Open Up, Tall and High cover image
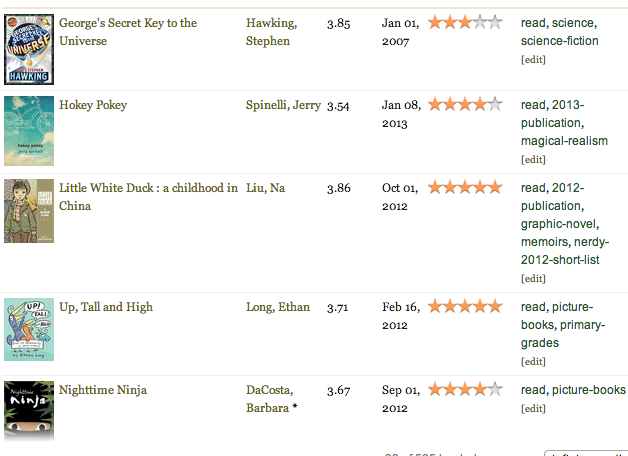Screen dimensions: 628x456 coord(29,329)
